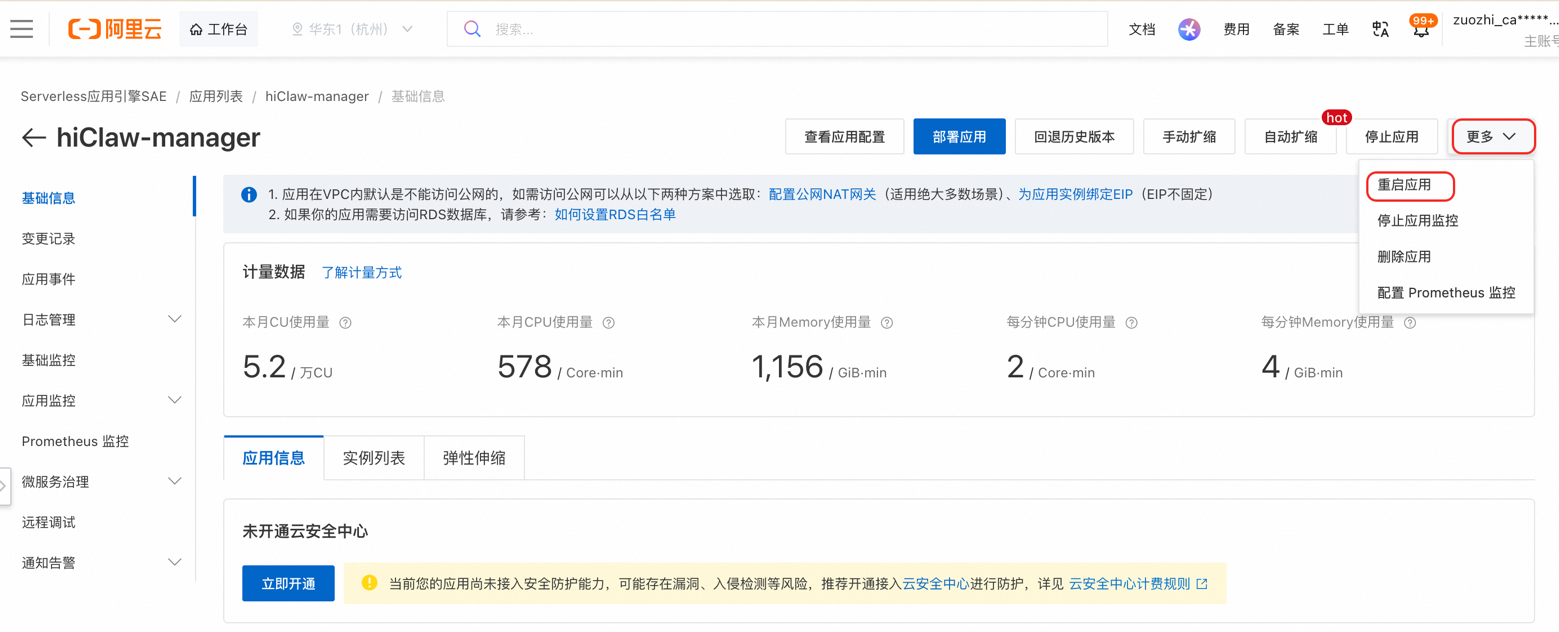
Task: Switch to the 弹性伸缩 tab
Action: [474, 458]
